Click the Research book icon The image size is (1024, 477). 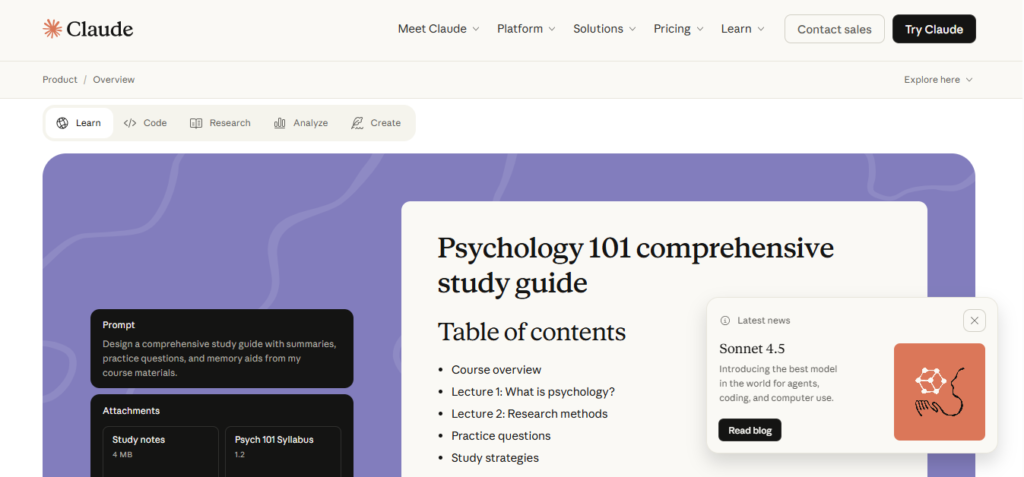click(196, 123)
